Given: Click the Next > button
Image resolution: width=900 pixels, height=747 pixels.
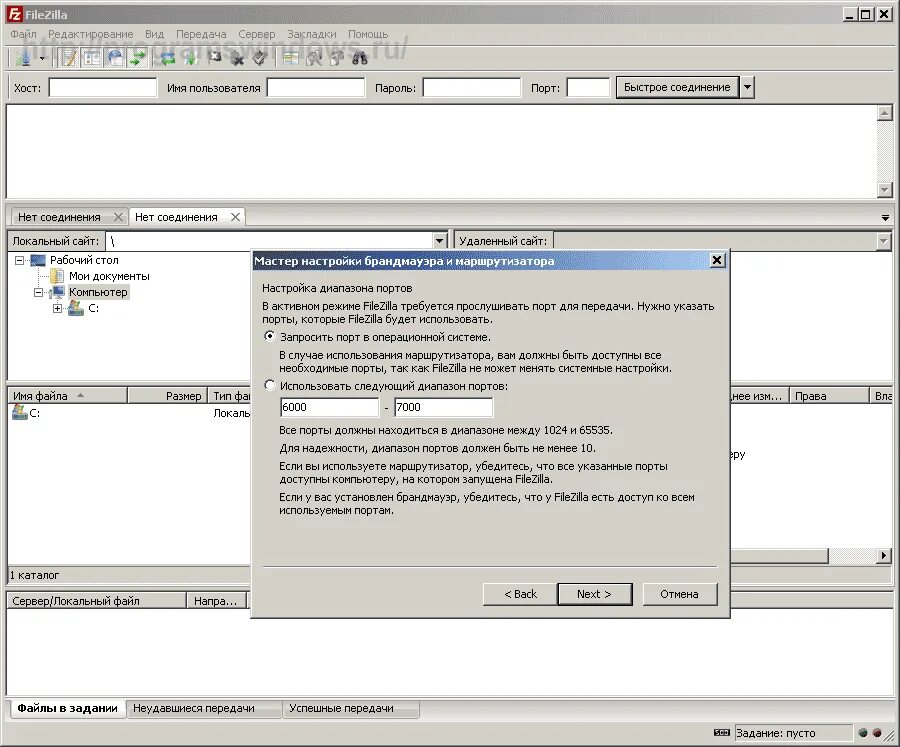Looking at the screenshot, I should coord(595,594).
